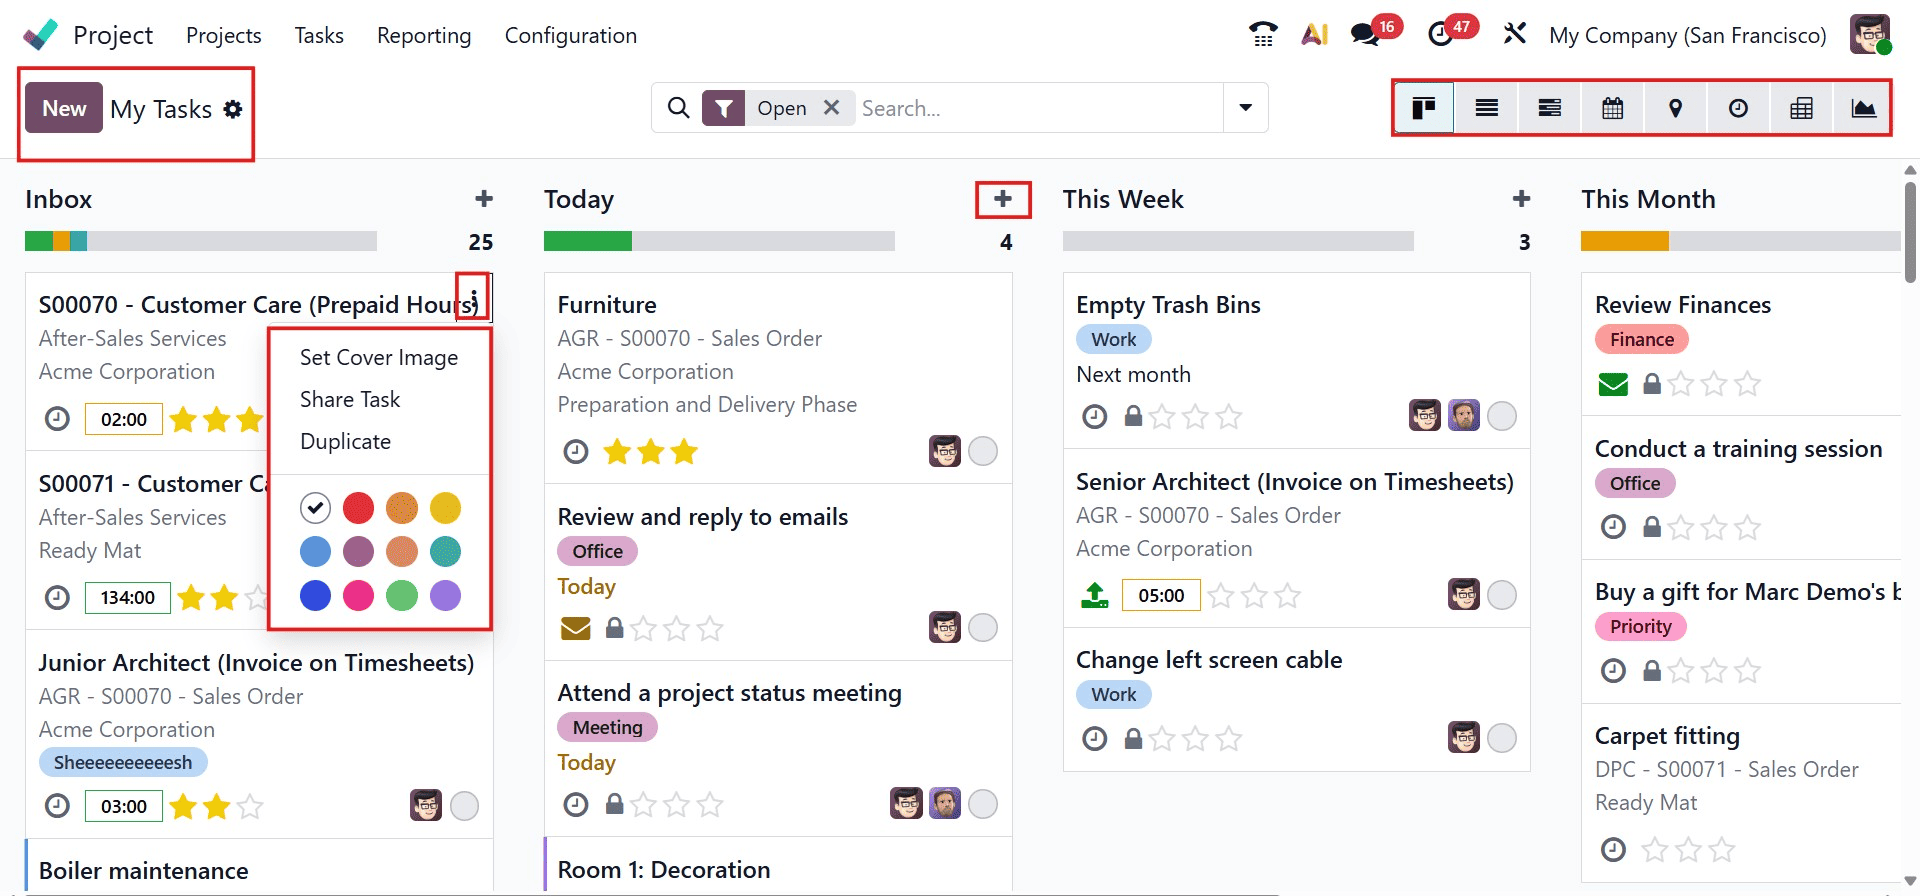This screenshot has width=1920, height=896.
Task: Add a task to the Today column
Action: click(1003, 199)
